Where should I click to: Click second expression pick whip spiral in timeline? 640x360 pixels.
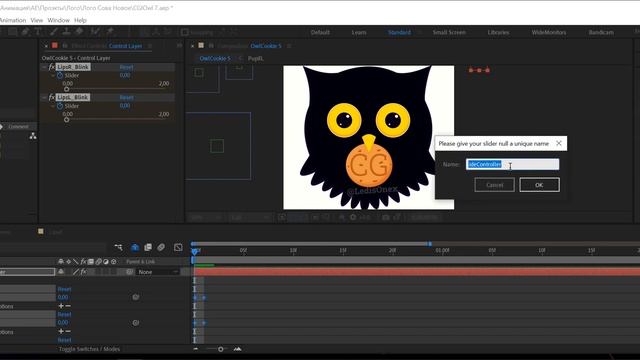click(x=136, y=323)
